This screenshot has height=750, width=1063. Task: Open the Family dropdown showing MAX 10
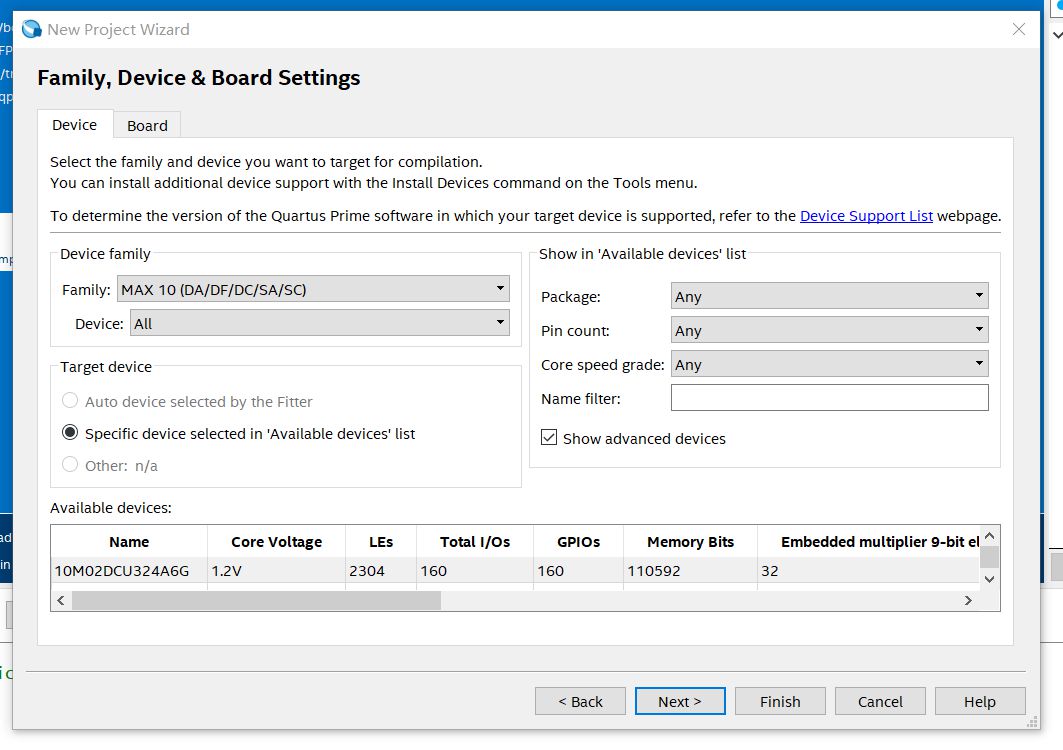pyautogui.click(x=313, y=289)
